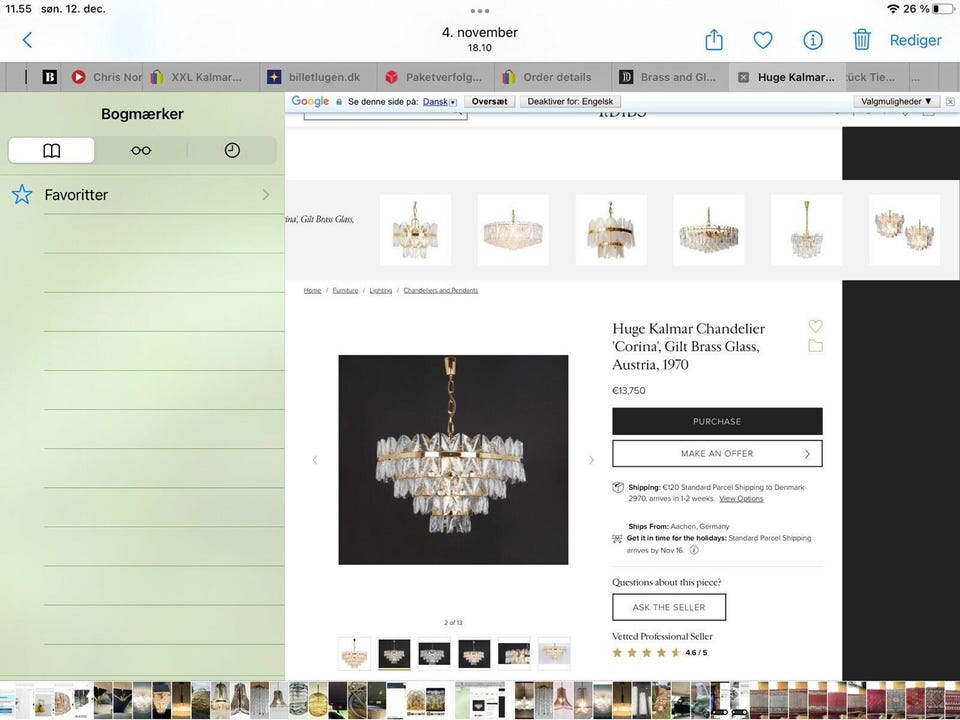Click the Oversæt translate button
Screen dimensions: 960x720
[489, 102]
